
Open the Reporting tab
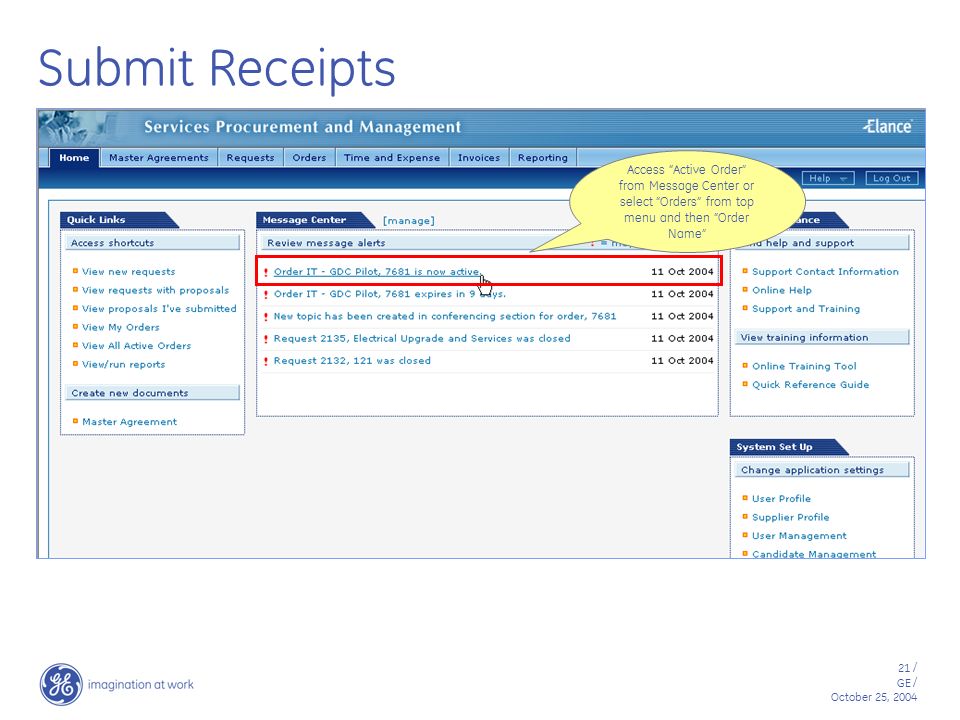(542, 157)
